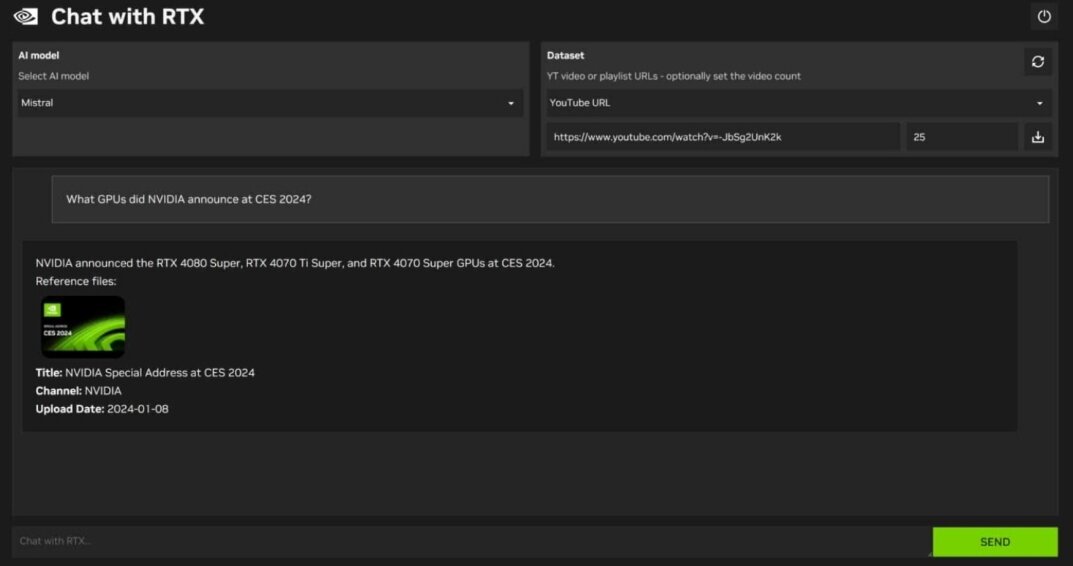Click the download video transcripts icon

click(x=1037, y=137)
